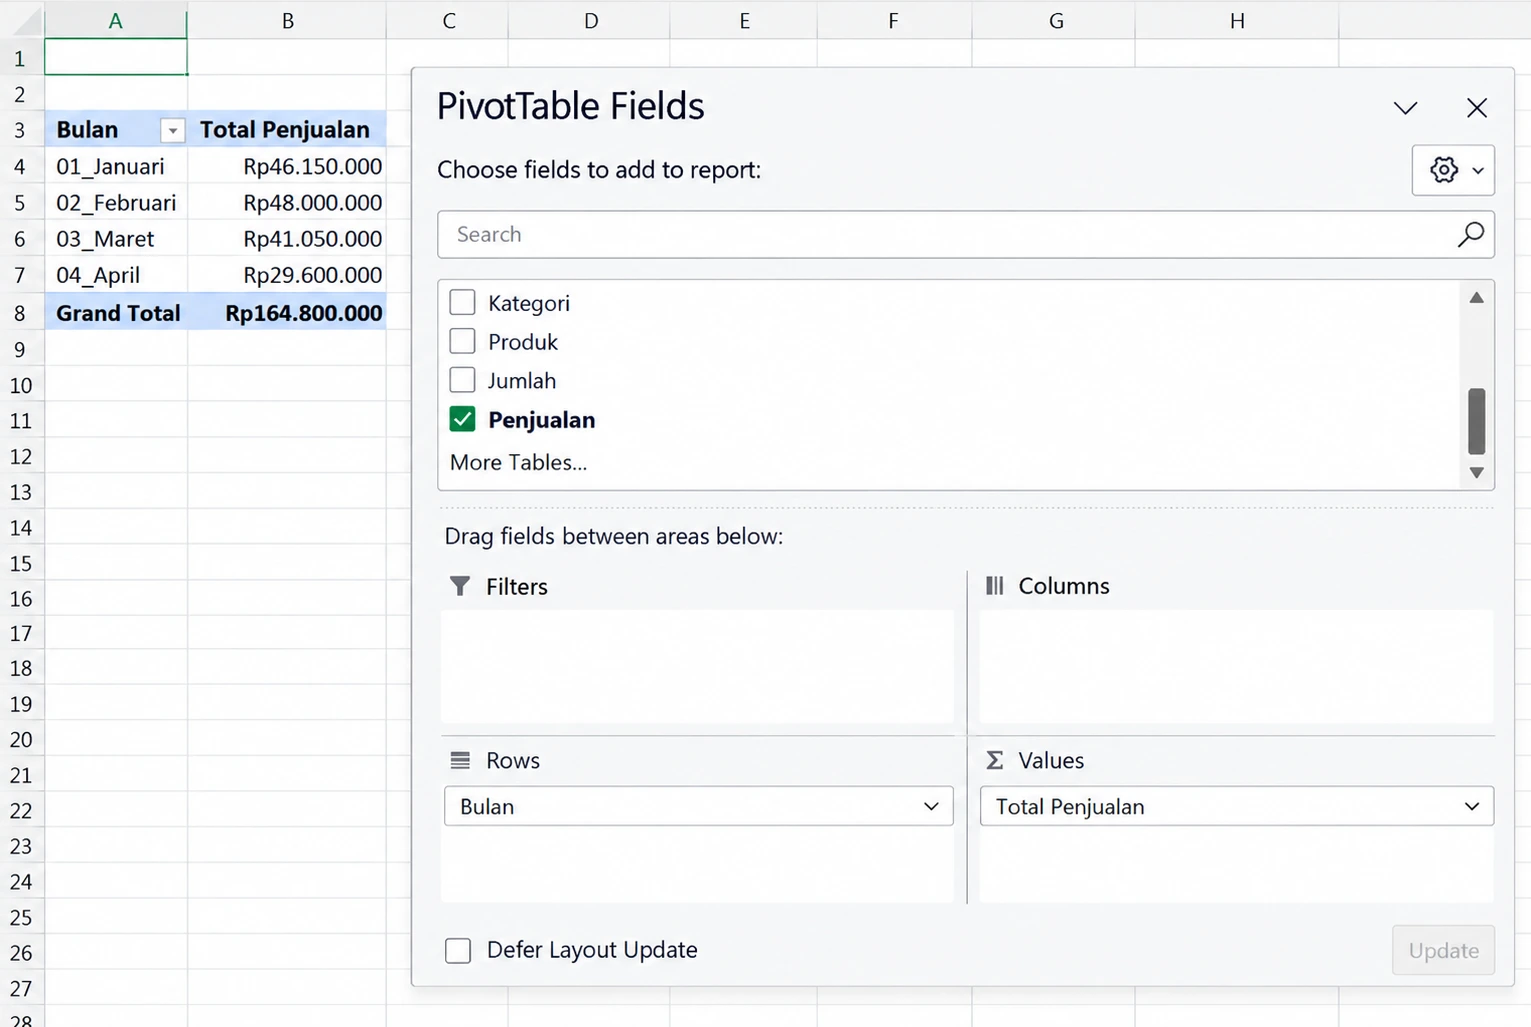Click the empty Filters drop area
Screen dimensions: 1531x1027
(x=697, y=666)
